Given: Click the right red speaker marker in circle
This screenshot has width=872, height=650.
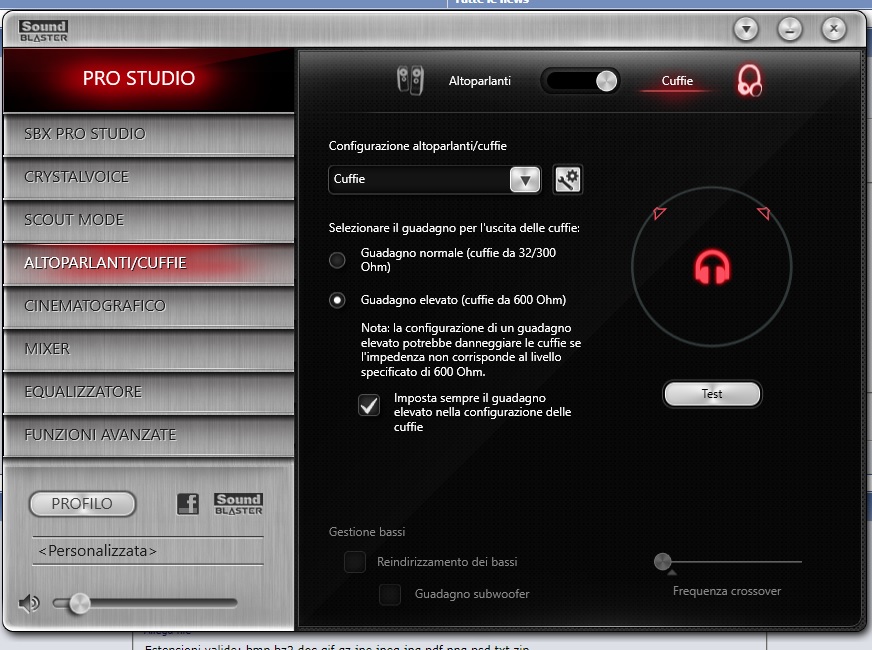Looking at the screenshot, I should (764, 212).
